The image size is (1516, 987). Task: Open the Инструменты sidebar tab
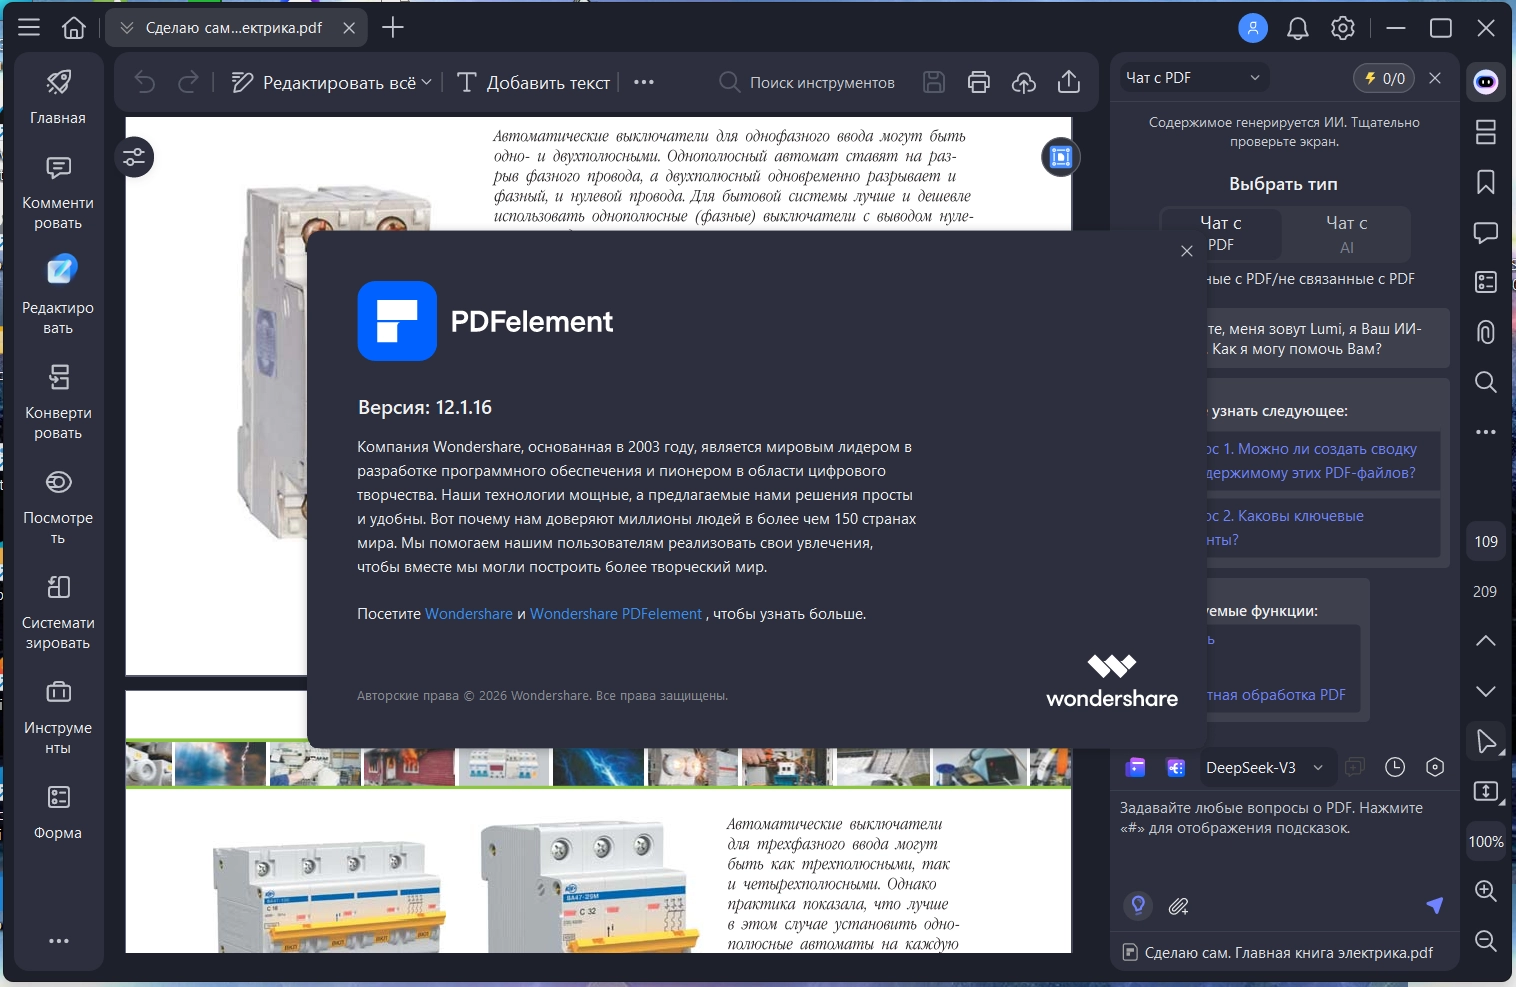tap(58, 718)
